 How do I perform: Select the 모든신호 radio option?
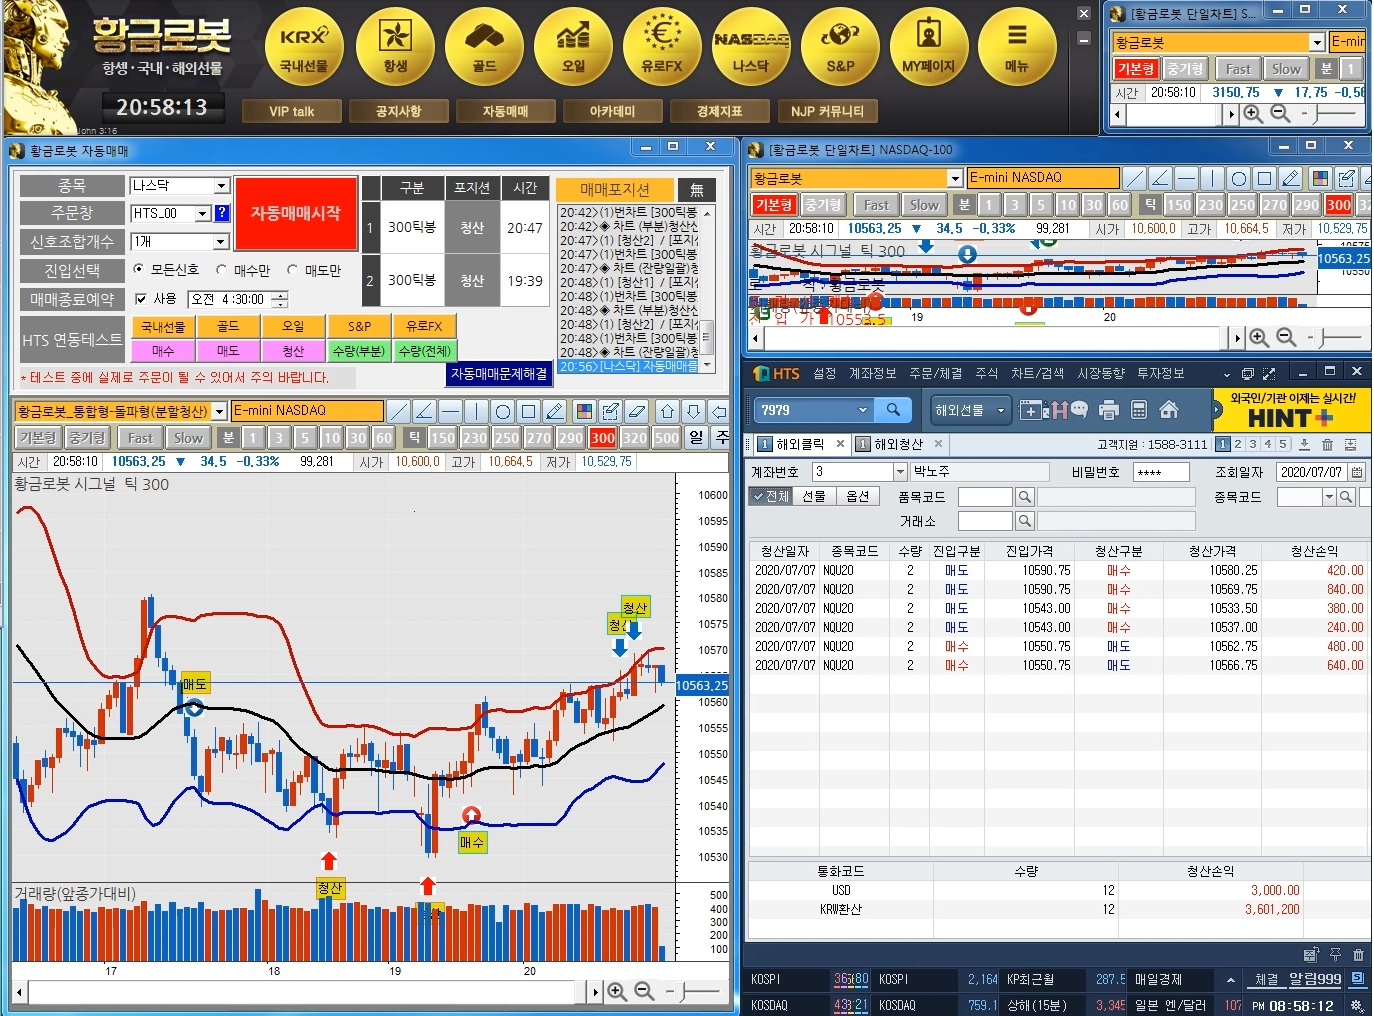(x=139, y=270)
